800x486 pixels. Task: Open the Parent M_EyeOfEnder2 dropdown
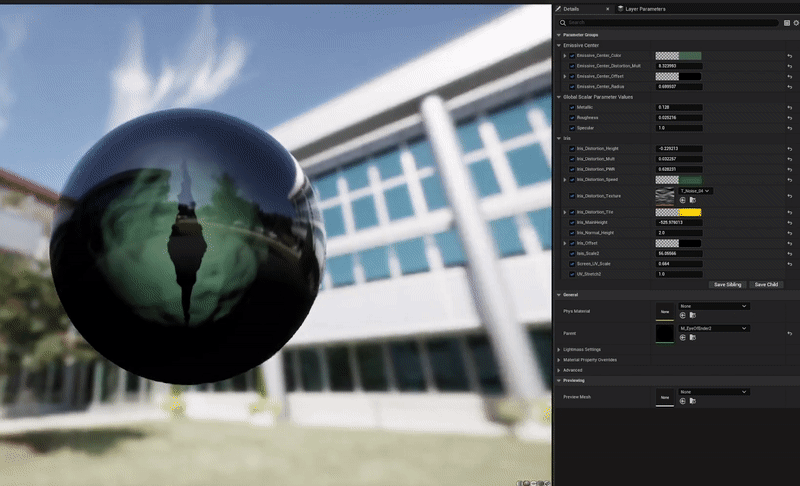[x=713, y=328]
